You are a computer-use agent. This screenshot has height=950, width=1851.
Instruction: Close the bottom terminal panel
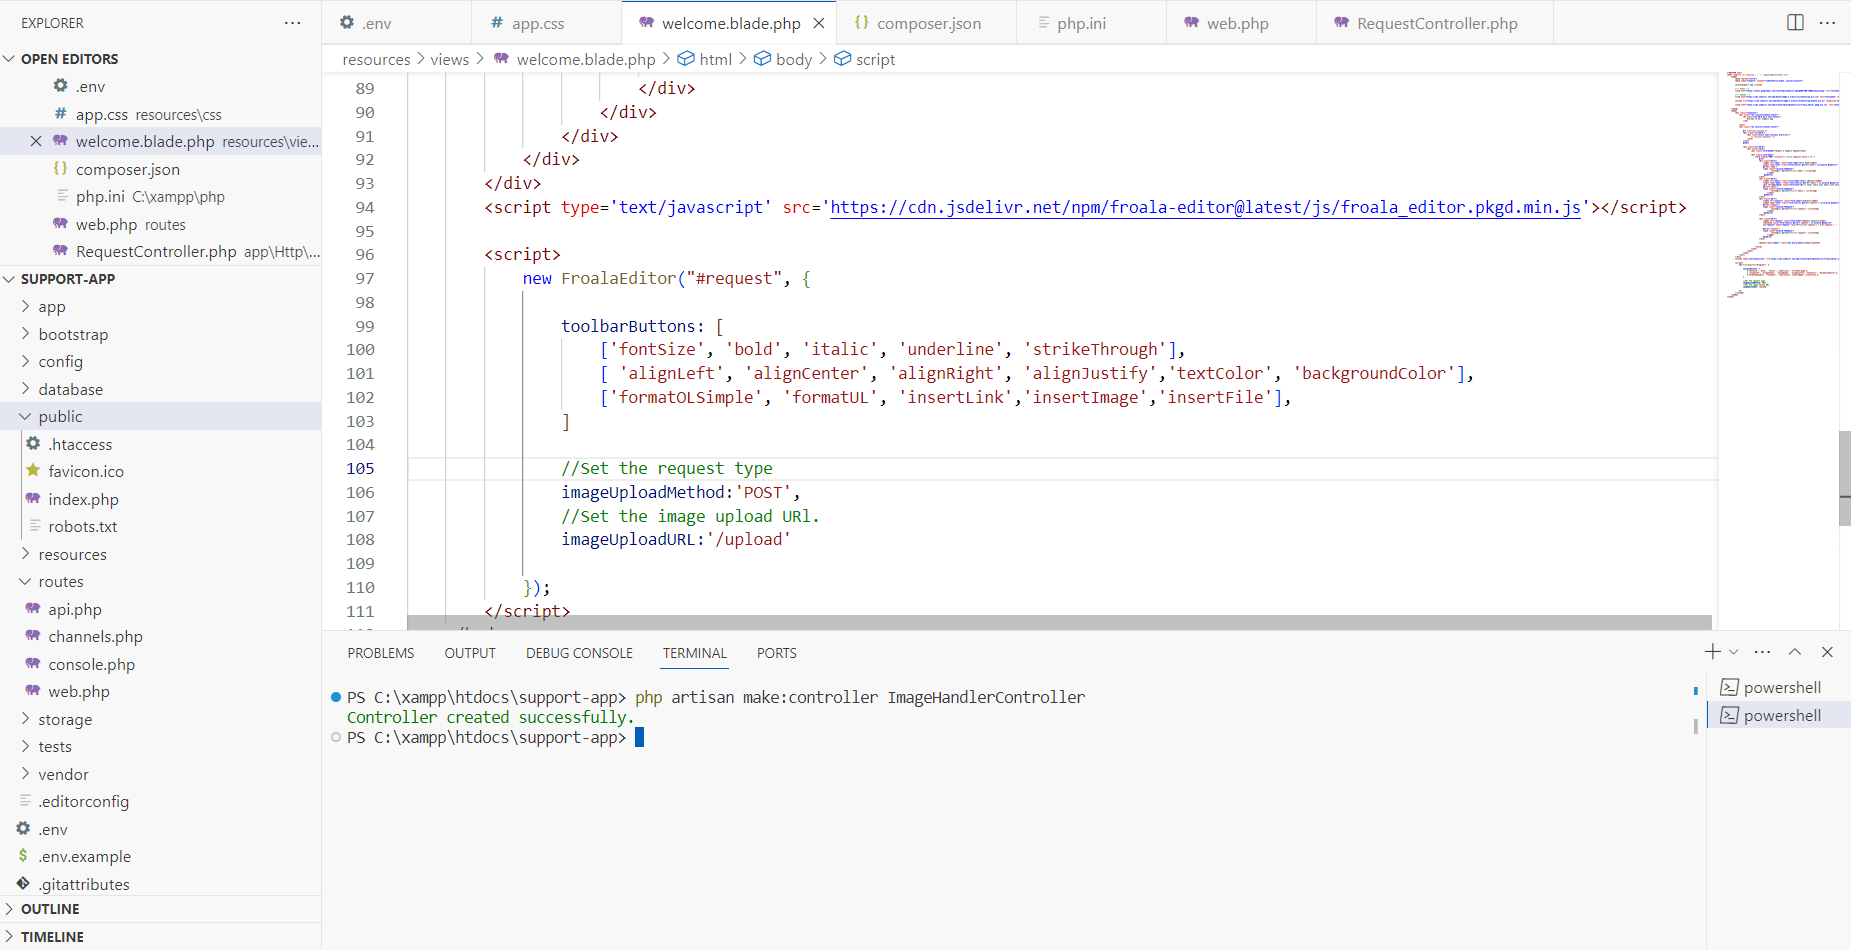click(x=1828, y=652)
